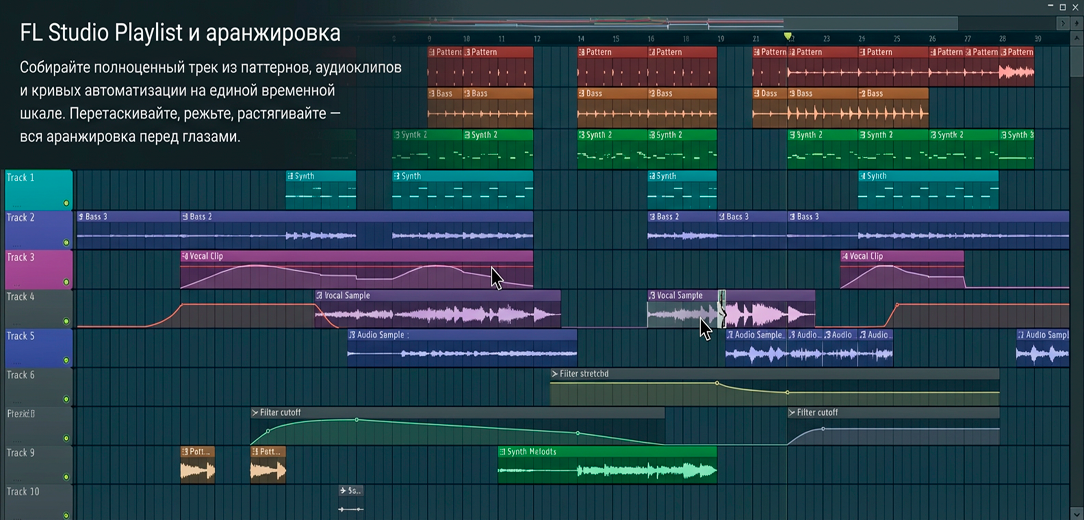Click the up-arrow button below the pin button
The image size is (1084, 520).
coord(1077,39)
